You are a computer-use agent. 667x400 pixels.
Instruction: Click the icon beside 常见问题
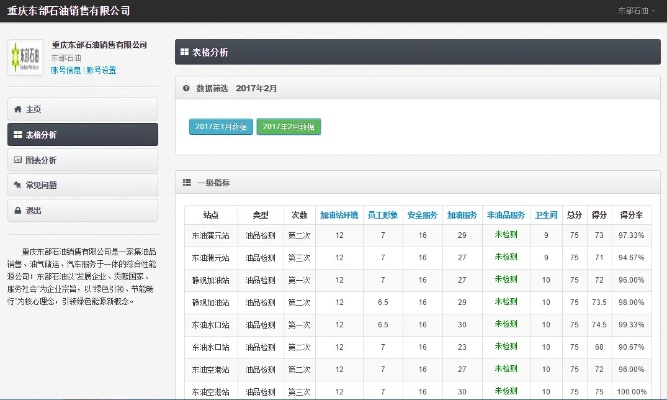17,185
